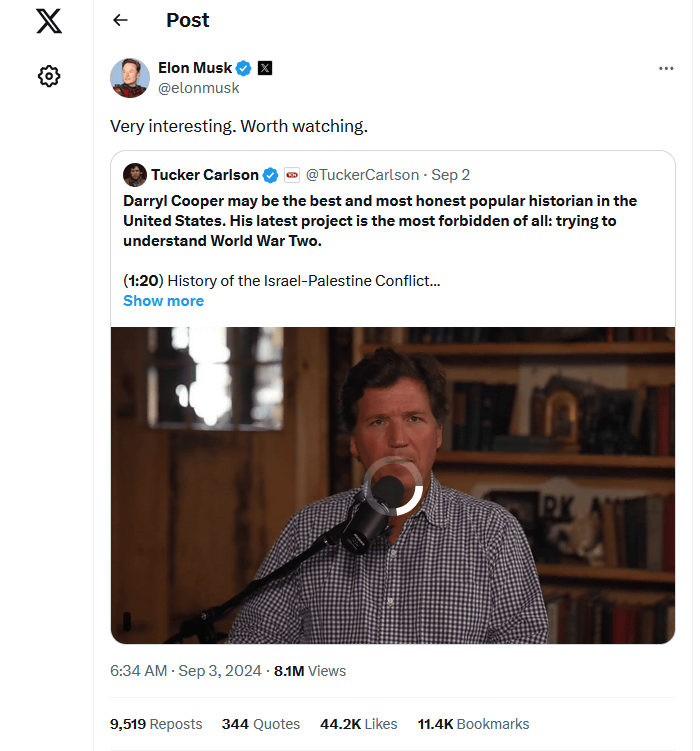The height and width of the screenshot is (751, 700).
Task: Go back using the arrow icon
Action: [x=121, y=20]
